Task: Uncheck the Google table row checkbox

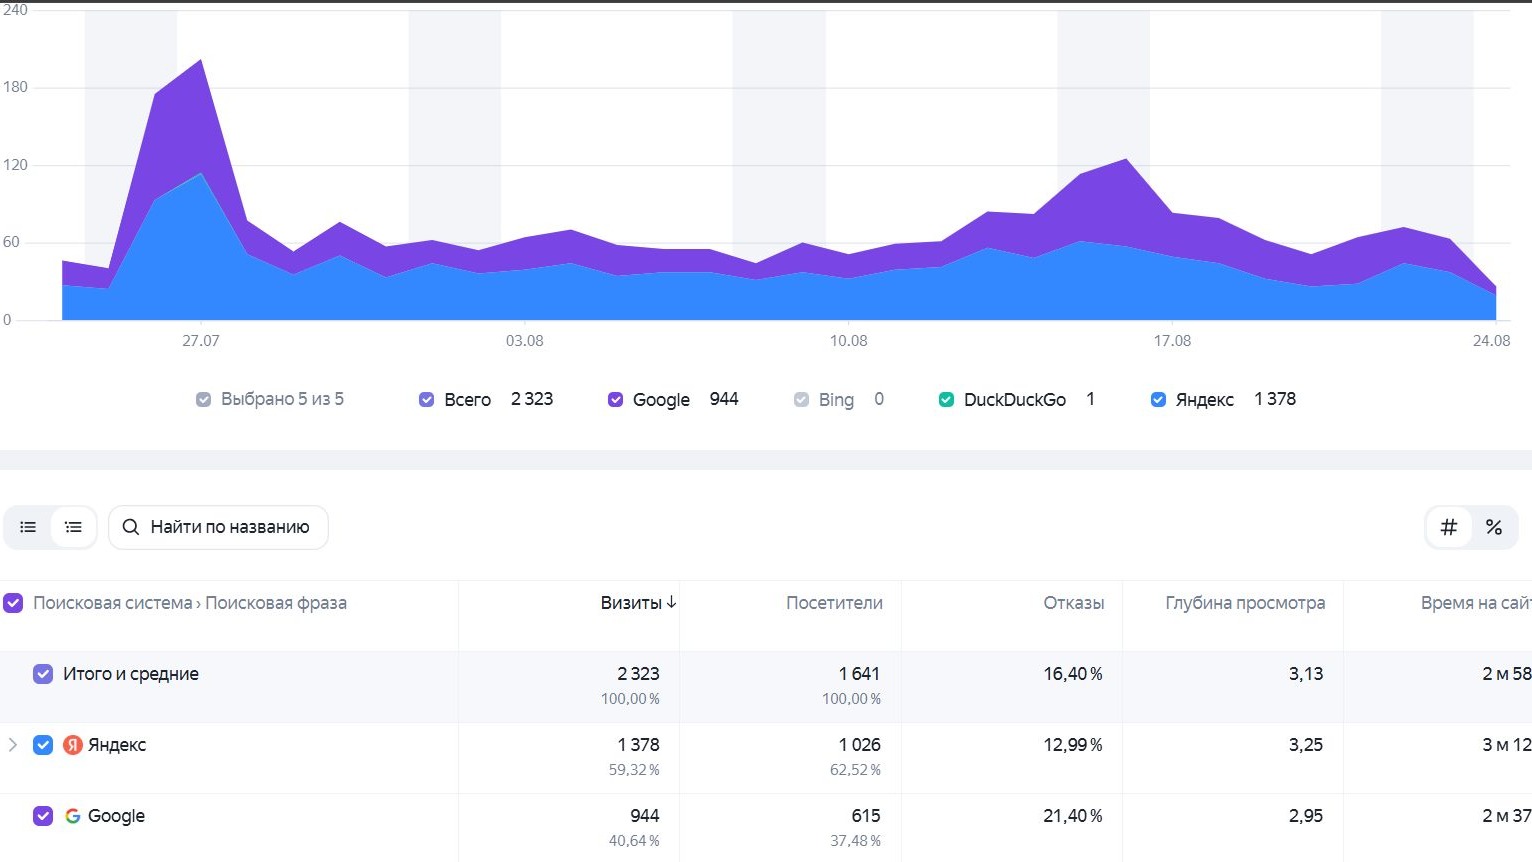Action: coord(43,816)
